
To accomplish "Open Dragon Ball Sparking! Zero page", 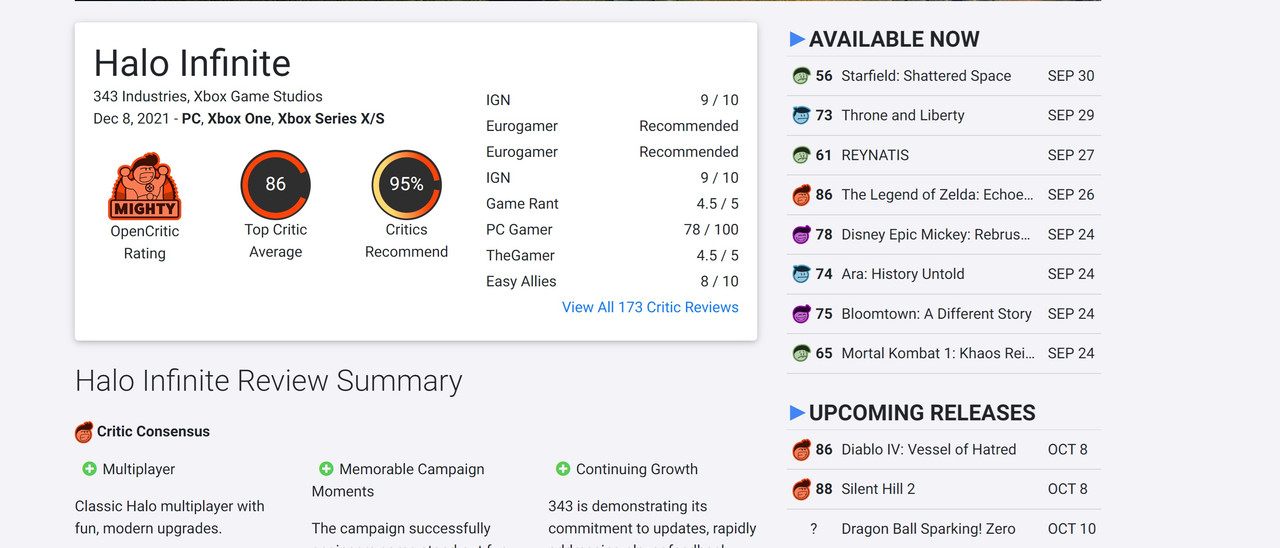I will [928, 529].
